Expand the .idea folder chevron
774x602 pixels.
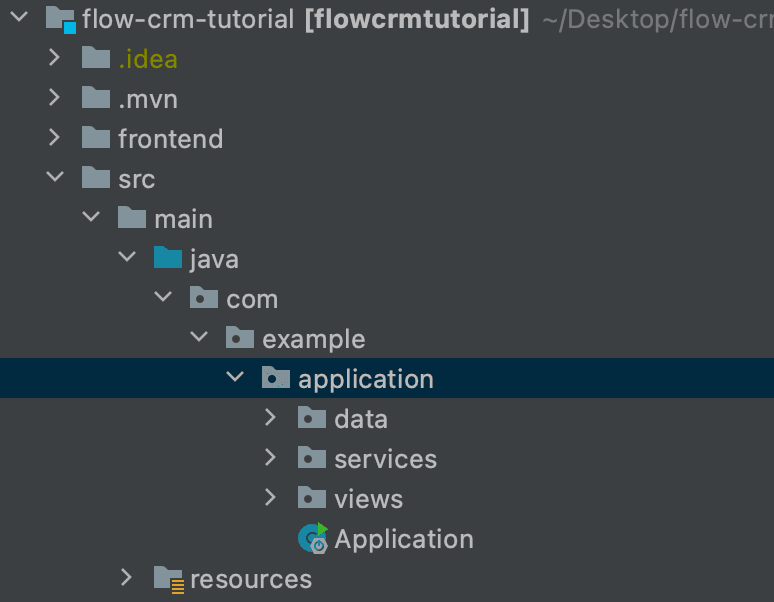click(54, 58)
